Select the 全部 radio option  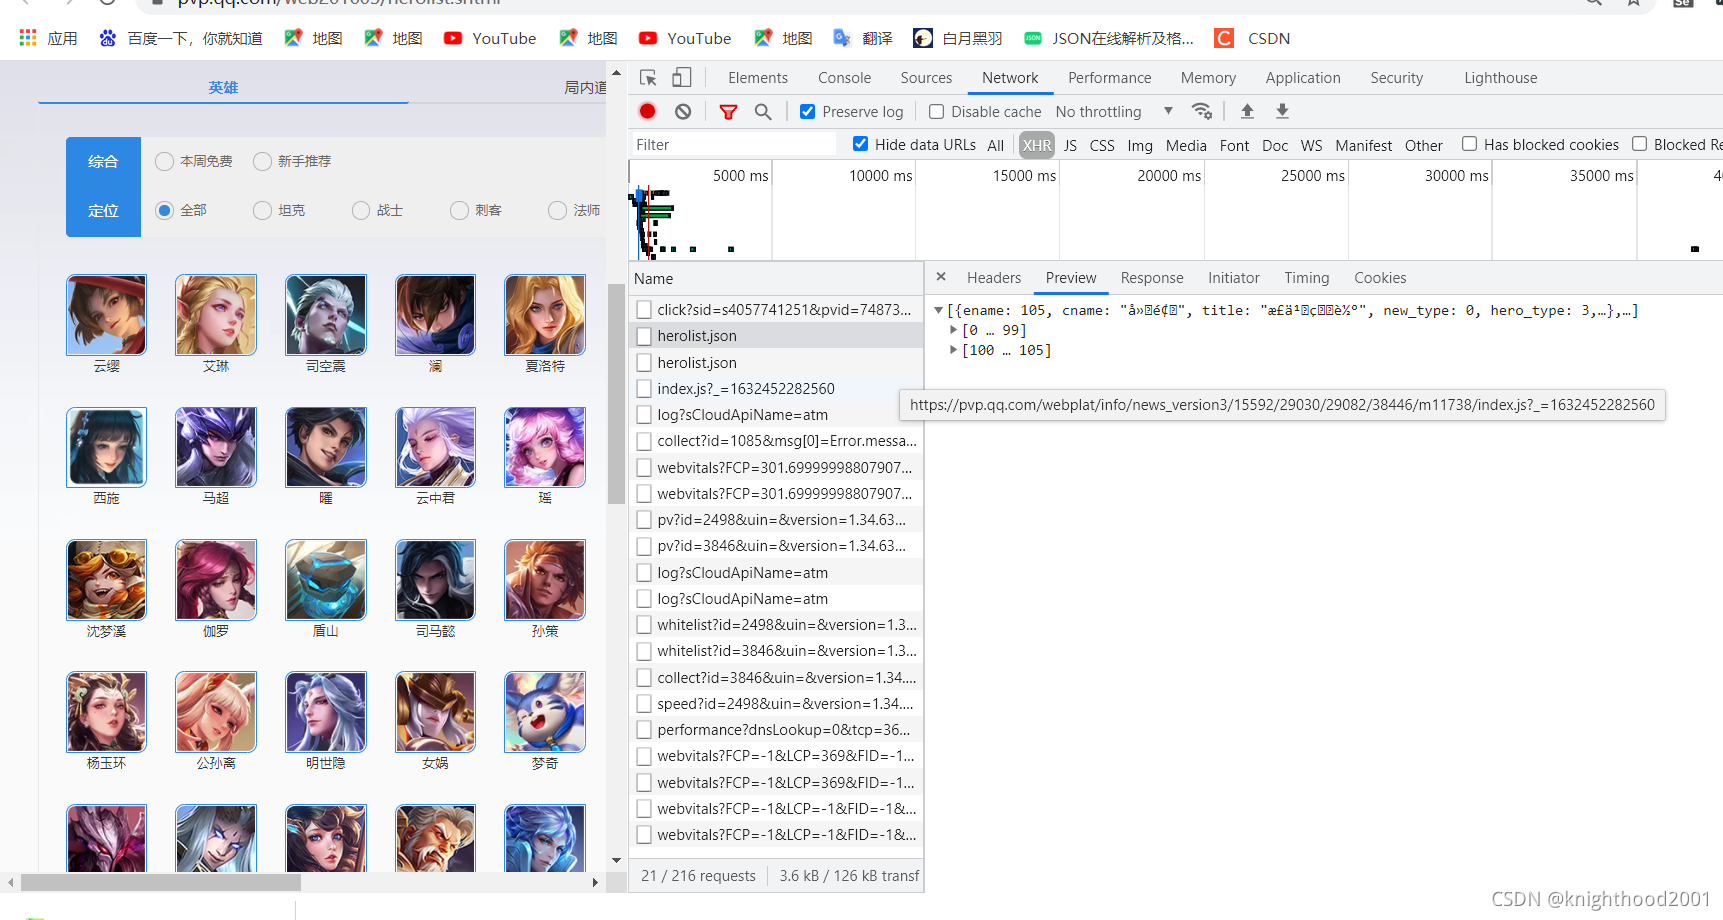click(x=165, y=210)
